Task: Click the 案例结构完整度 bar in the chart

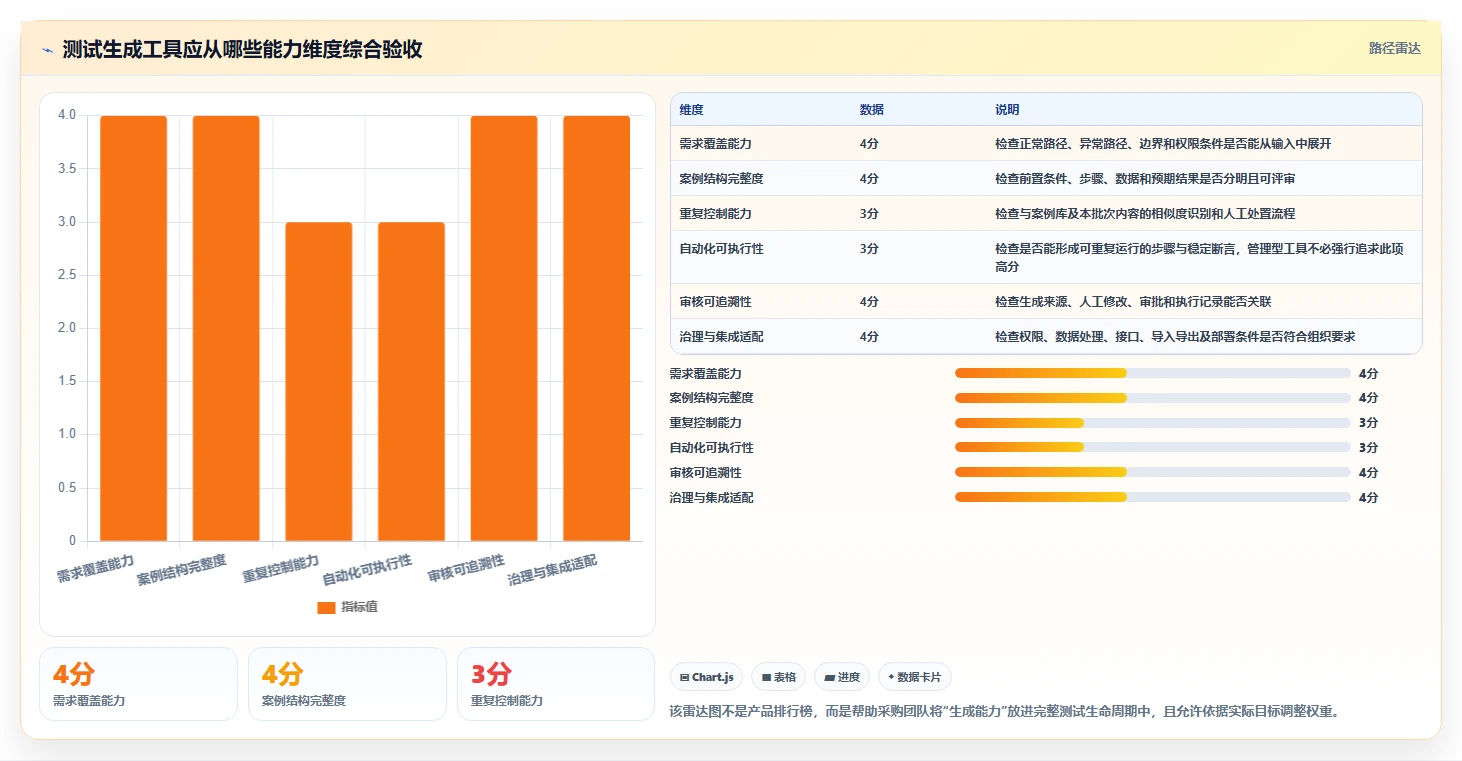Action: pyautogui.click(x=226, y=328)
